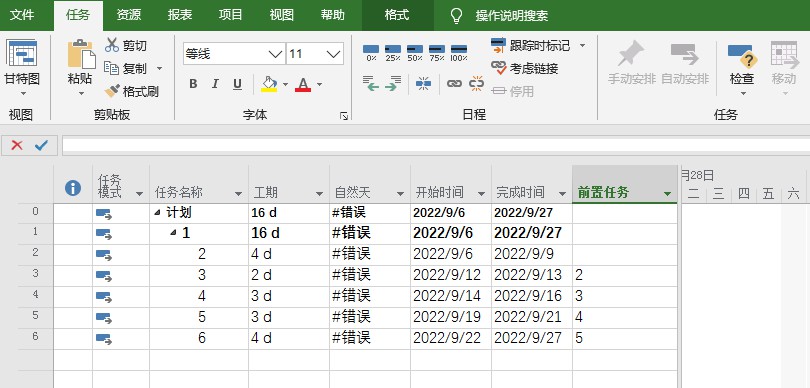Switch to the 格式 tab

397,15
